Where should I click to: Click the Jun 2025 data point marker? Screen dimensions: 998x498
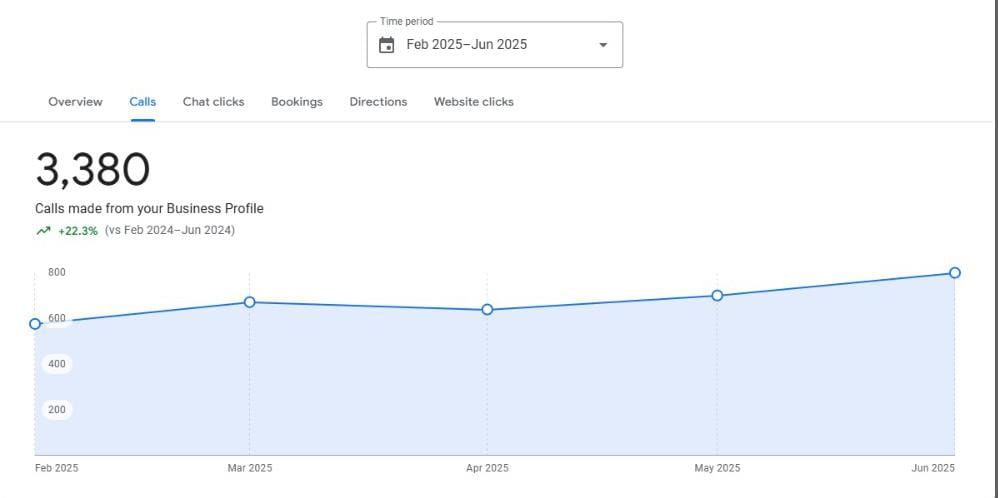[x=955, y=273]
